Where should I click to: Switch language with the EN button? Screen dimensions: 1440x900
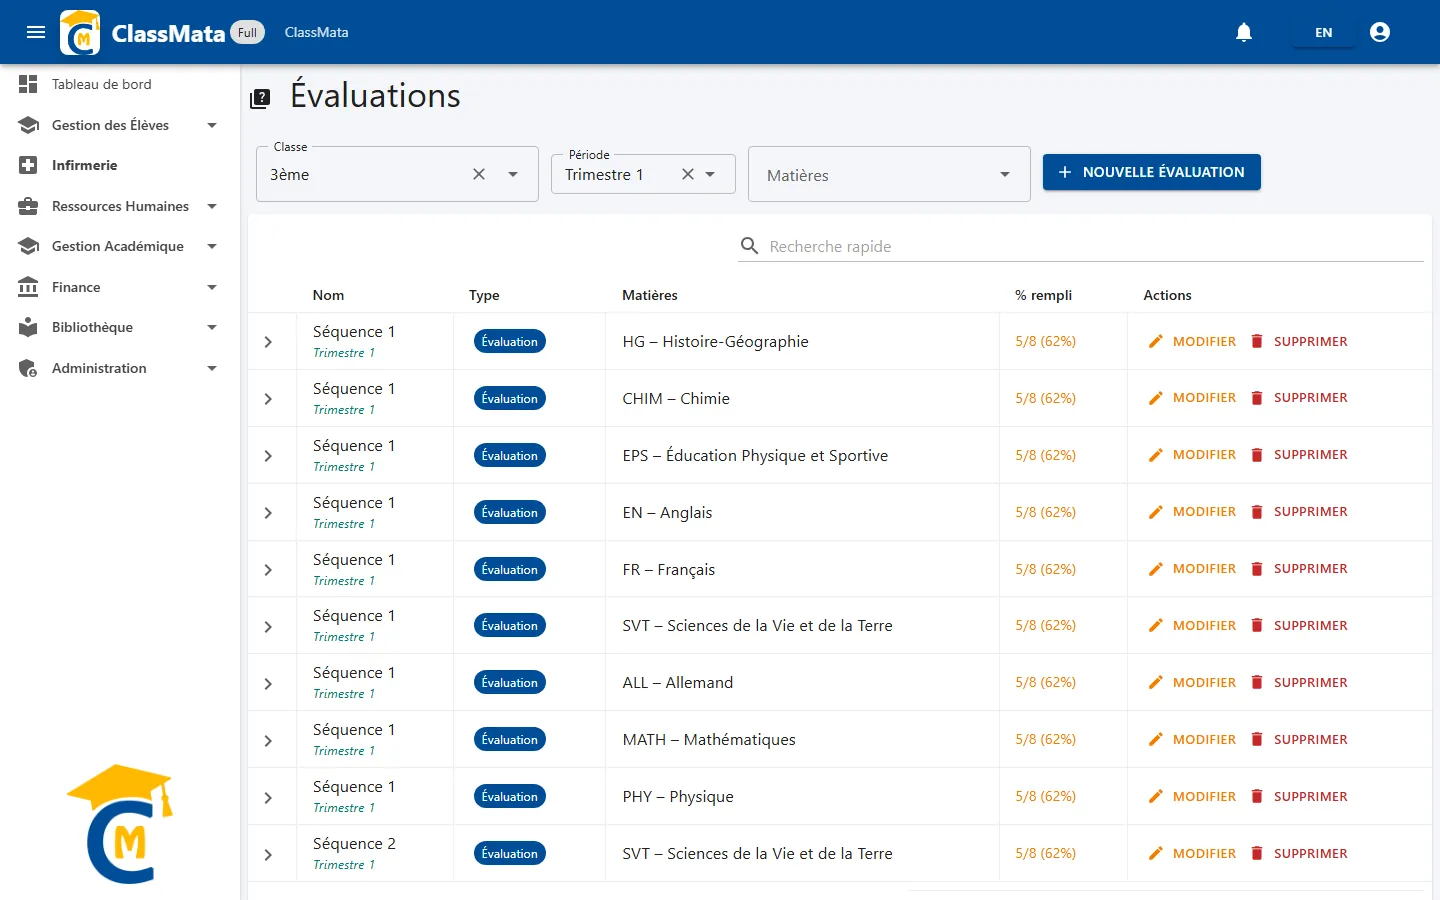coord(1323,32)
